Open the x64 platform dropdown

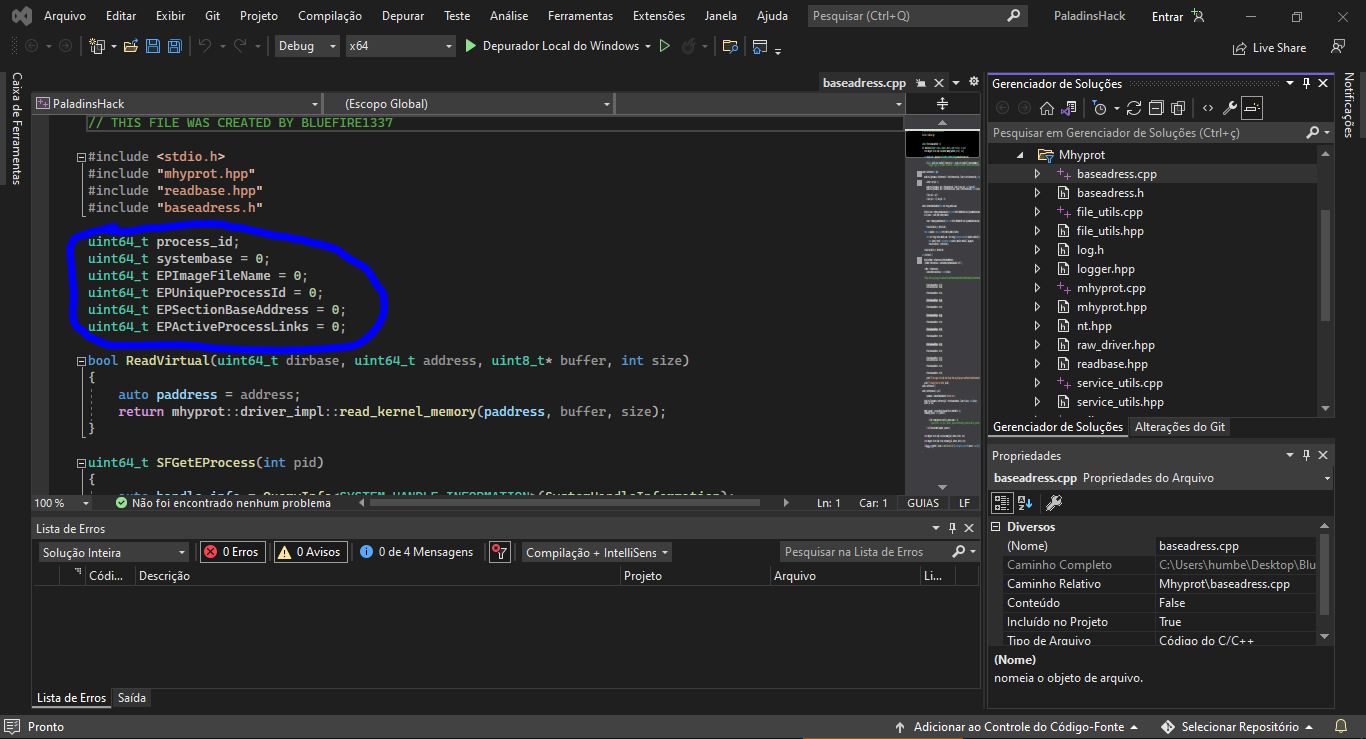(400, 46)
